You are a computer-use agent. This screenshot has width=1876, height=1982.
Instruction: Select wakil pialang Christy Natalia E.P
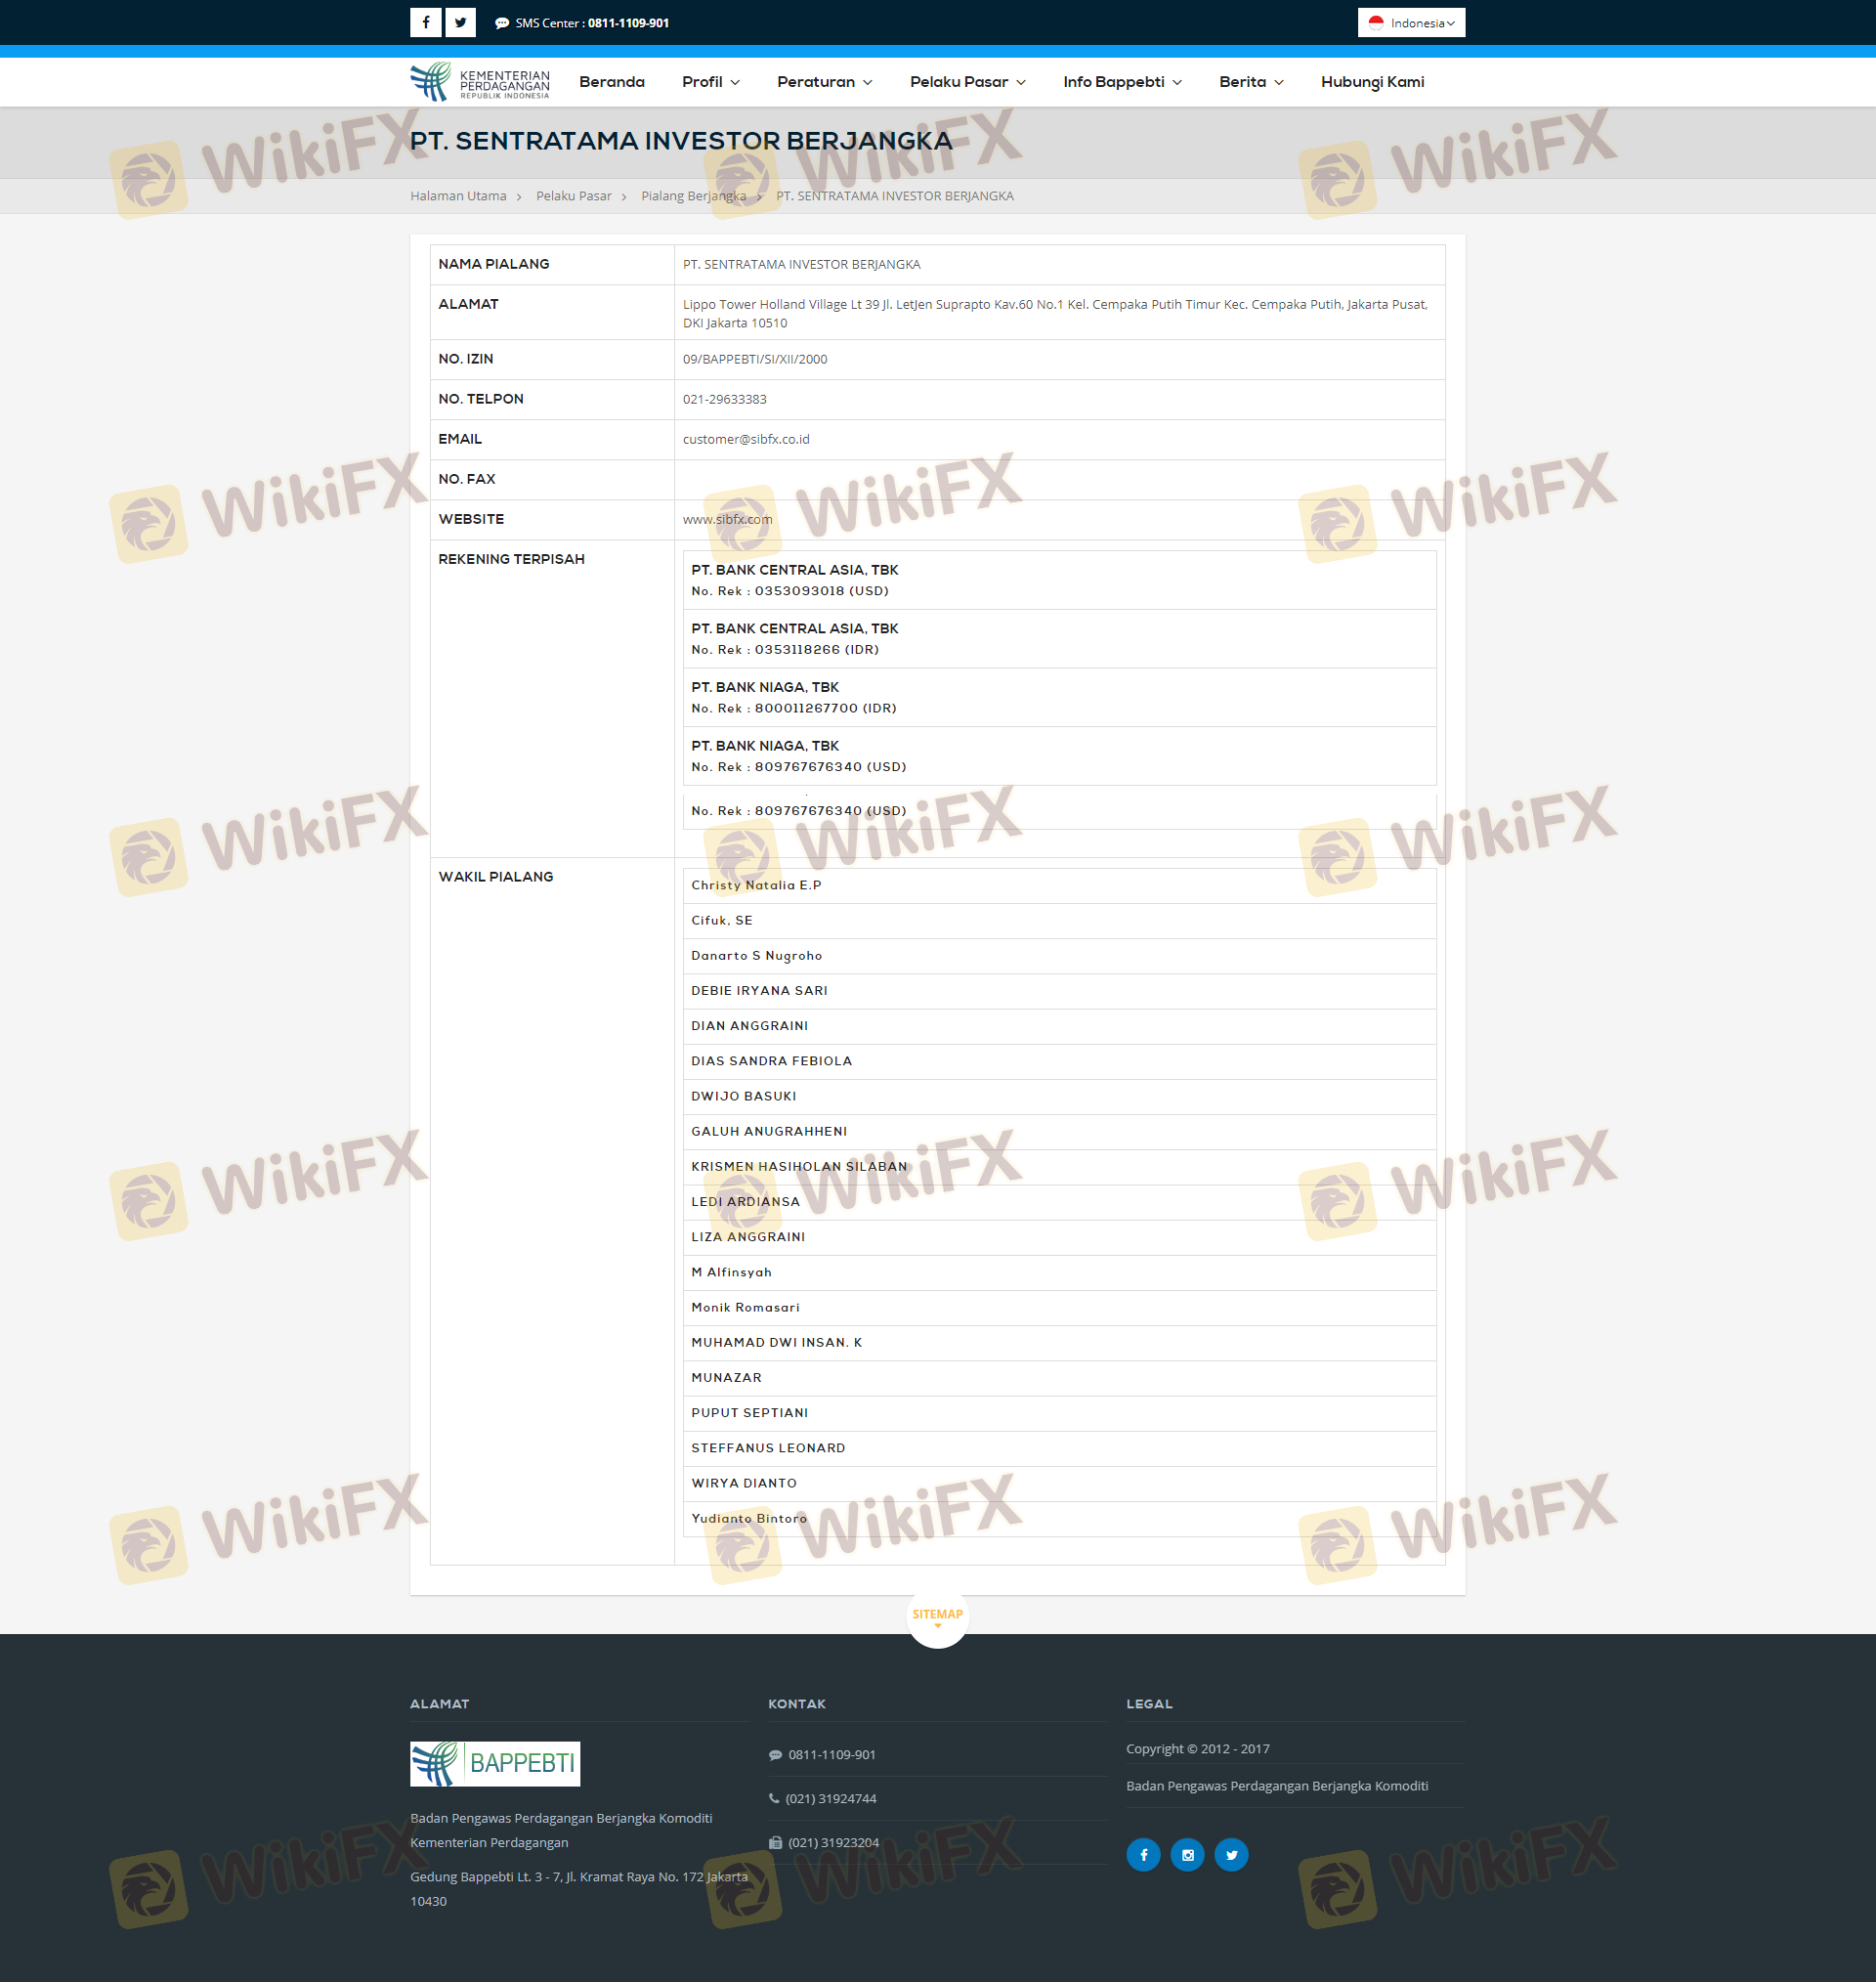(x=1059, y=885)
